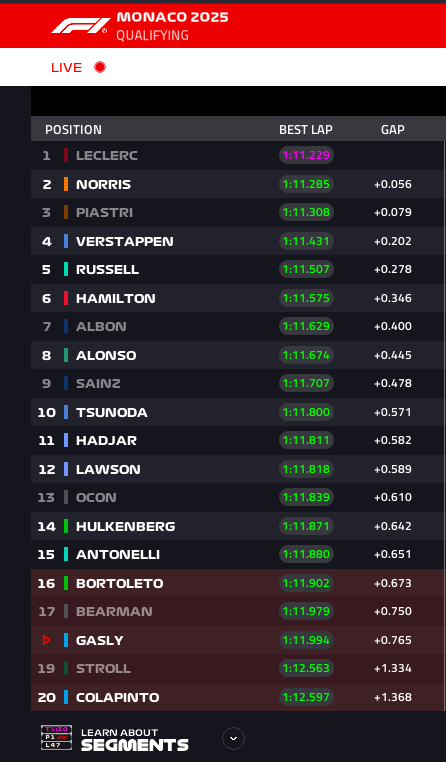Click the red arrow marker beside Gasly
This screenshot has height=762, width=446.
click(47, 640)
